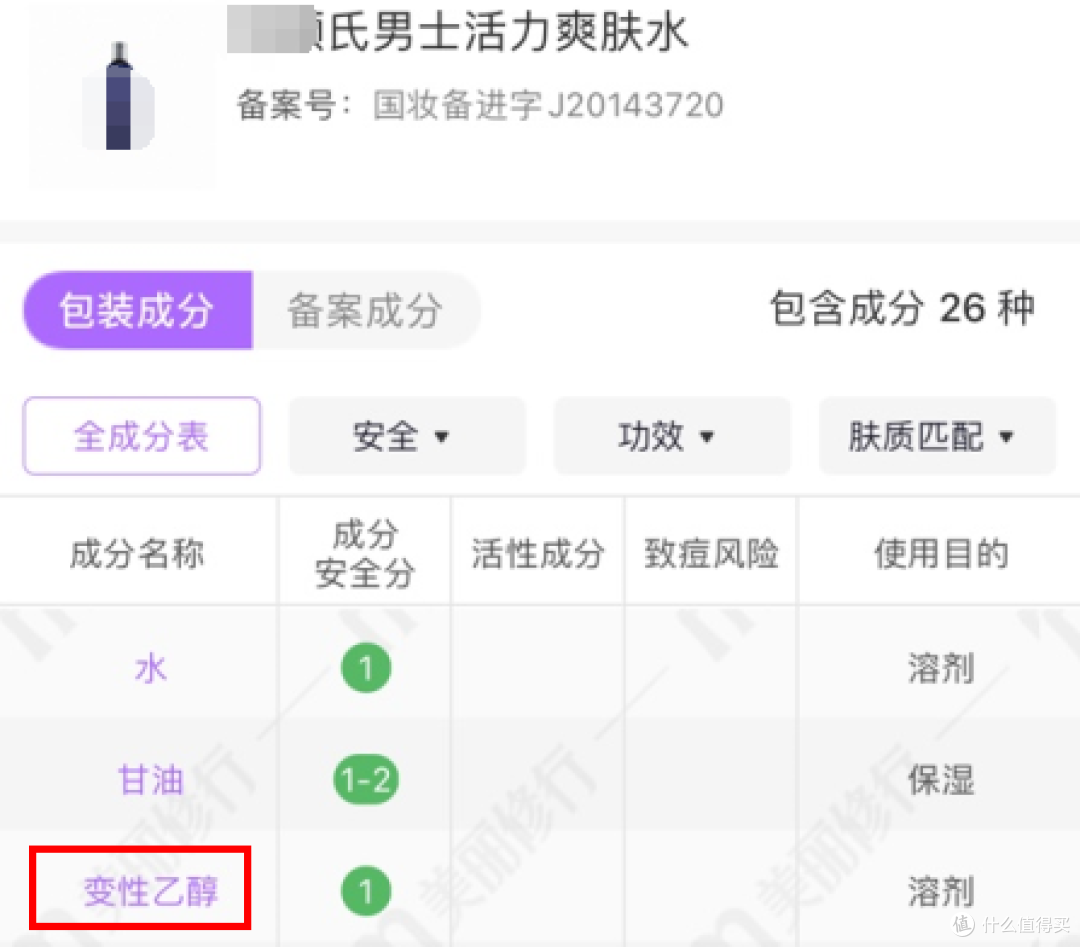1080x947 pixels.
Task: Click the green safety score badge for 水
Action: tap(365, 667)
